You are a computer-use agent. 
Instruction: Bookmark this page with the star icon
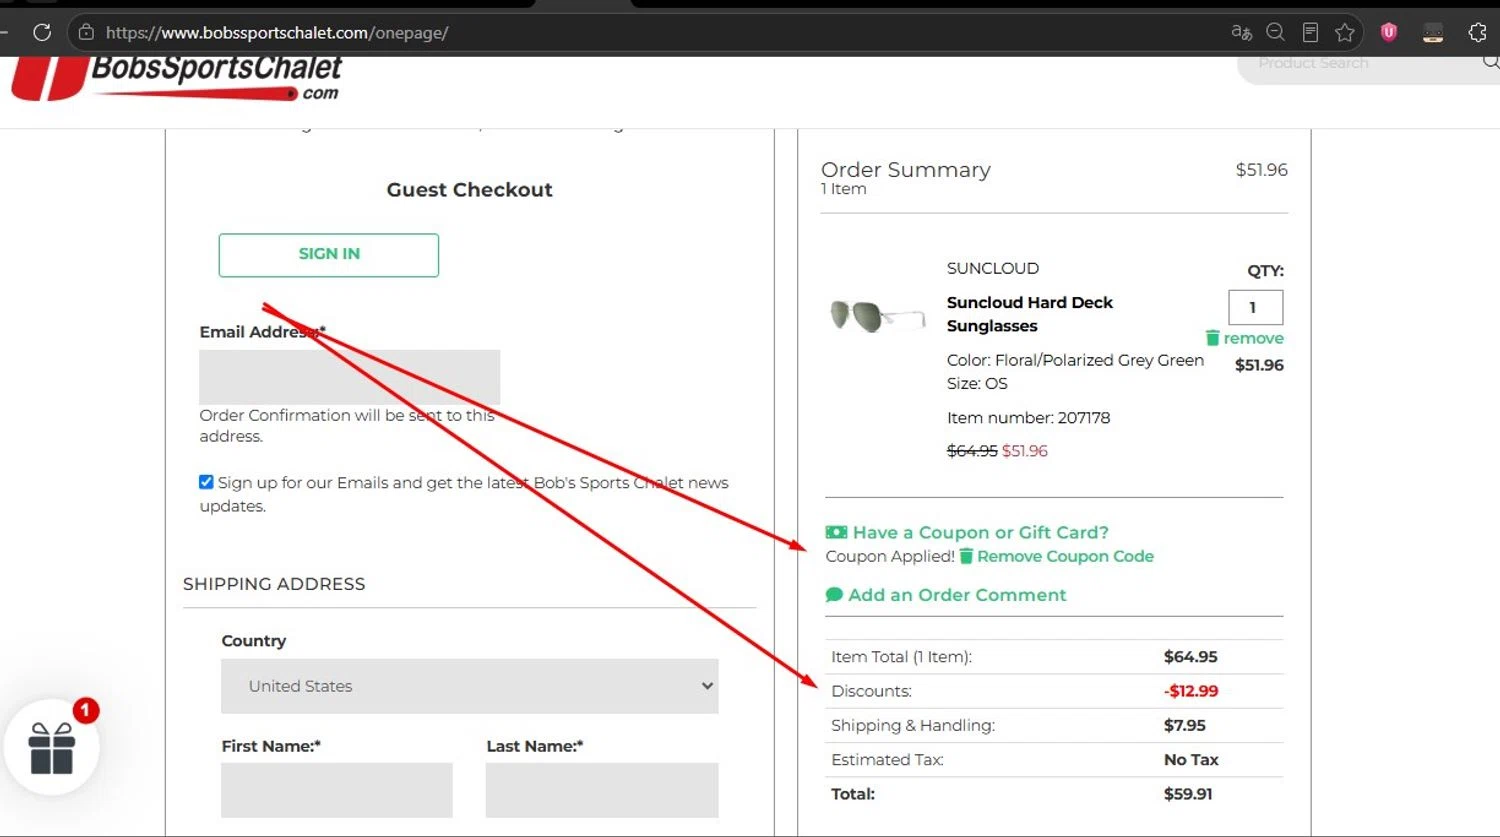[x=1345, y=32]
